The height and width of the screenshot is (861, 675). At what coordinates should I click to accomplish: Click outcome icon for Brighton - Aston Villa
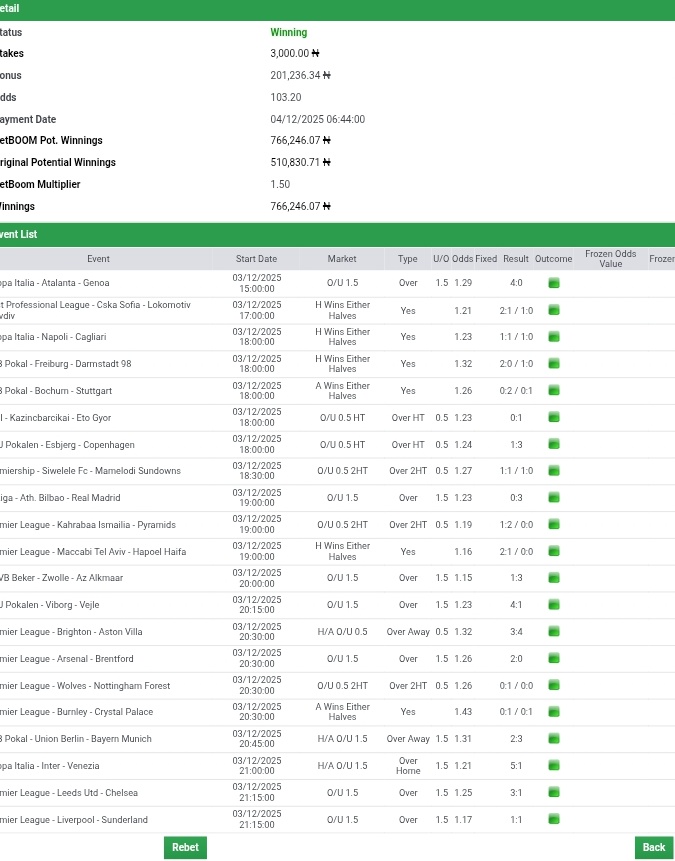554,631
